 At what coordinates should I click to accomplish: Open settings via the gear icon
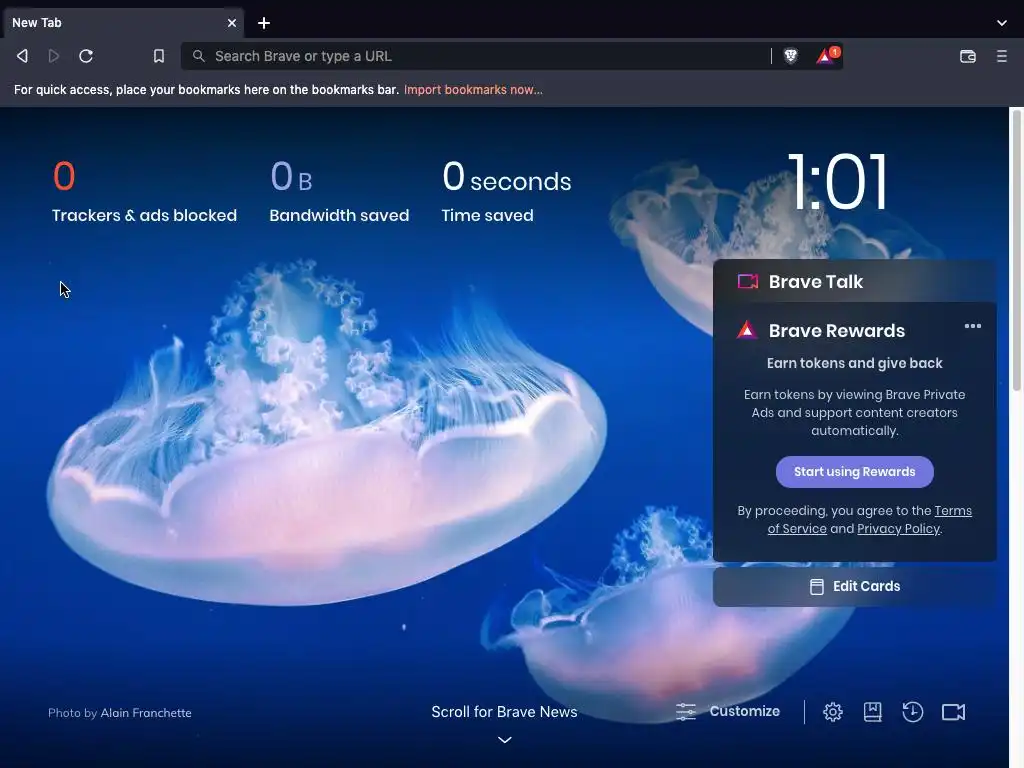pos(833,712)
